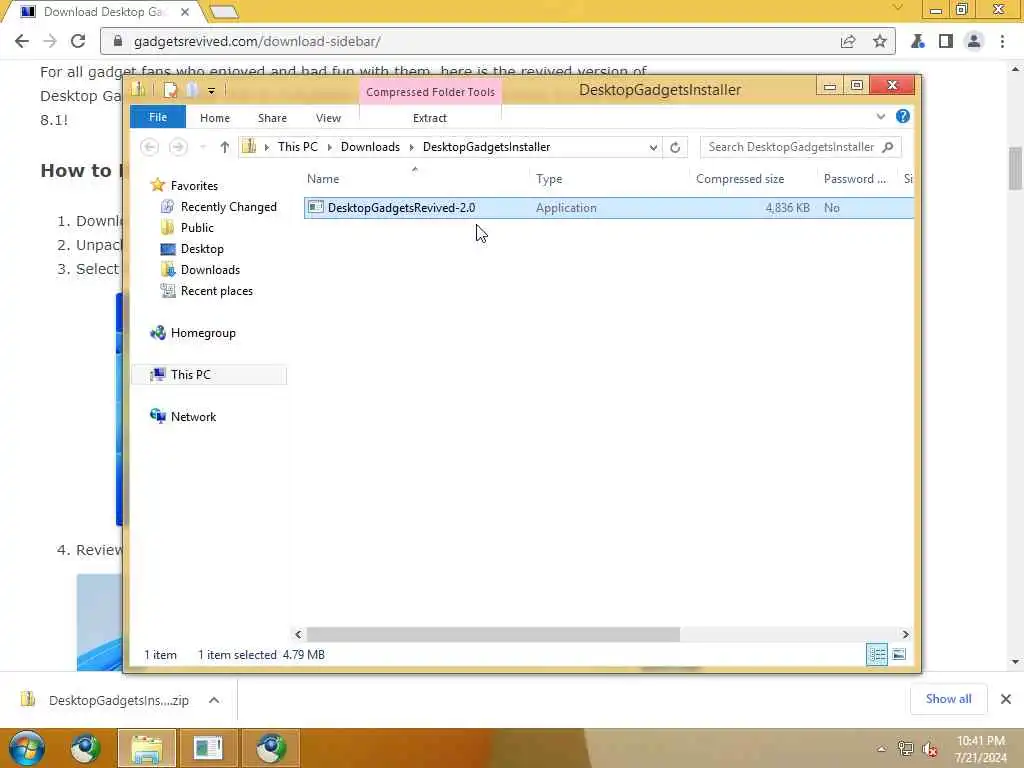The image size is (1024, 768).
Task: Click the Properties quick access toolbar icon
Action: pos(170,90)
